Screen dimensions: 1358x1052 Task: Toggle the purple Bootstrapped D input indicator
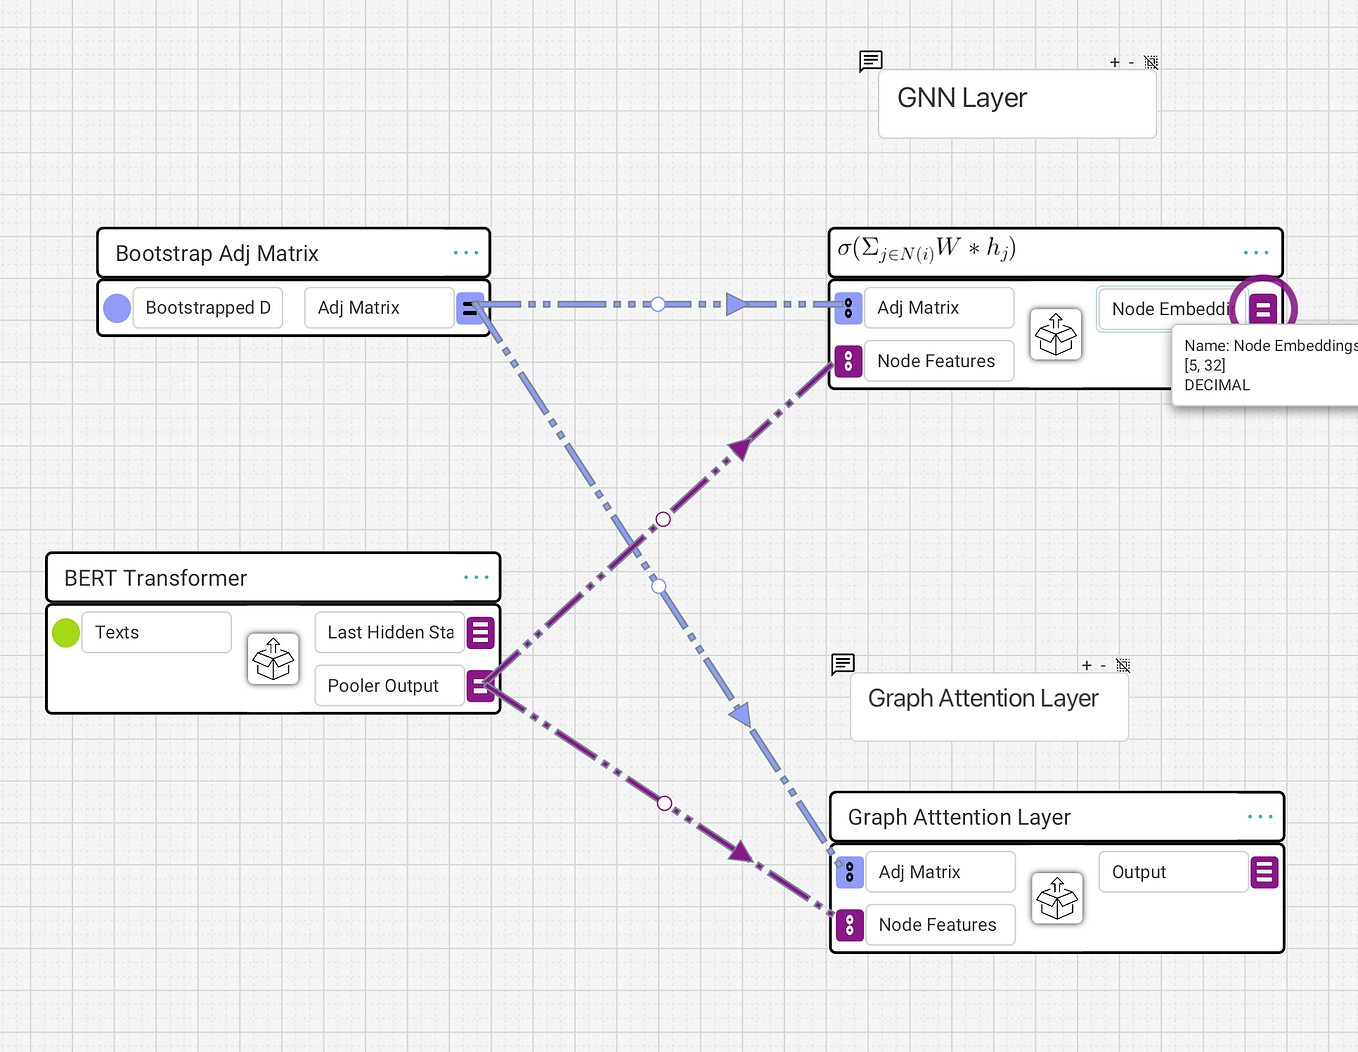117,308
